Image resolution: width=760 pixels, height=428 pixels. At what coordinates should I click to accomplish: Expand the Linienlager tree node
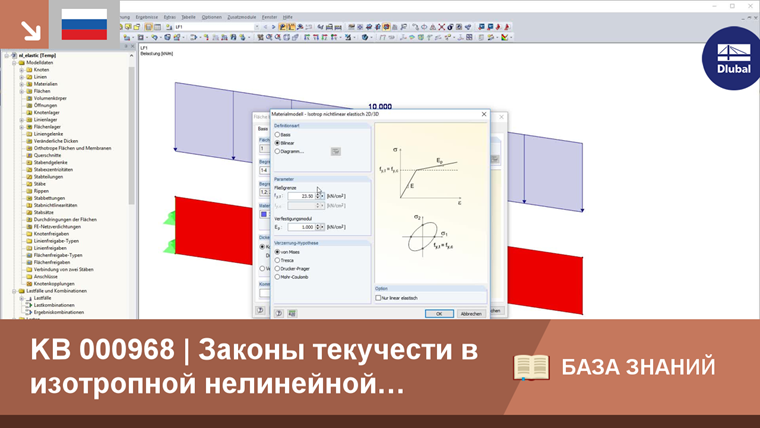(21, 120)
